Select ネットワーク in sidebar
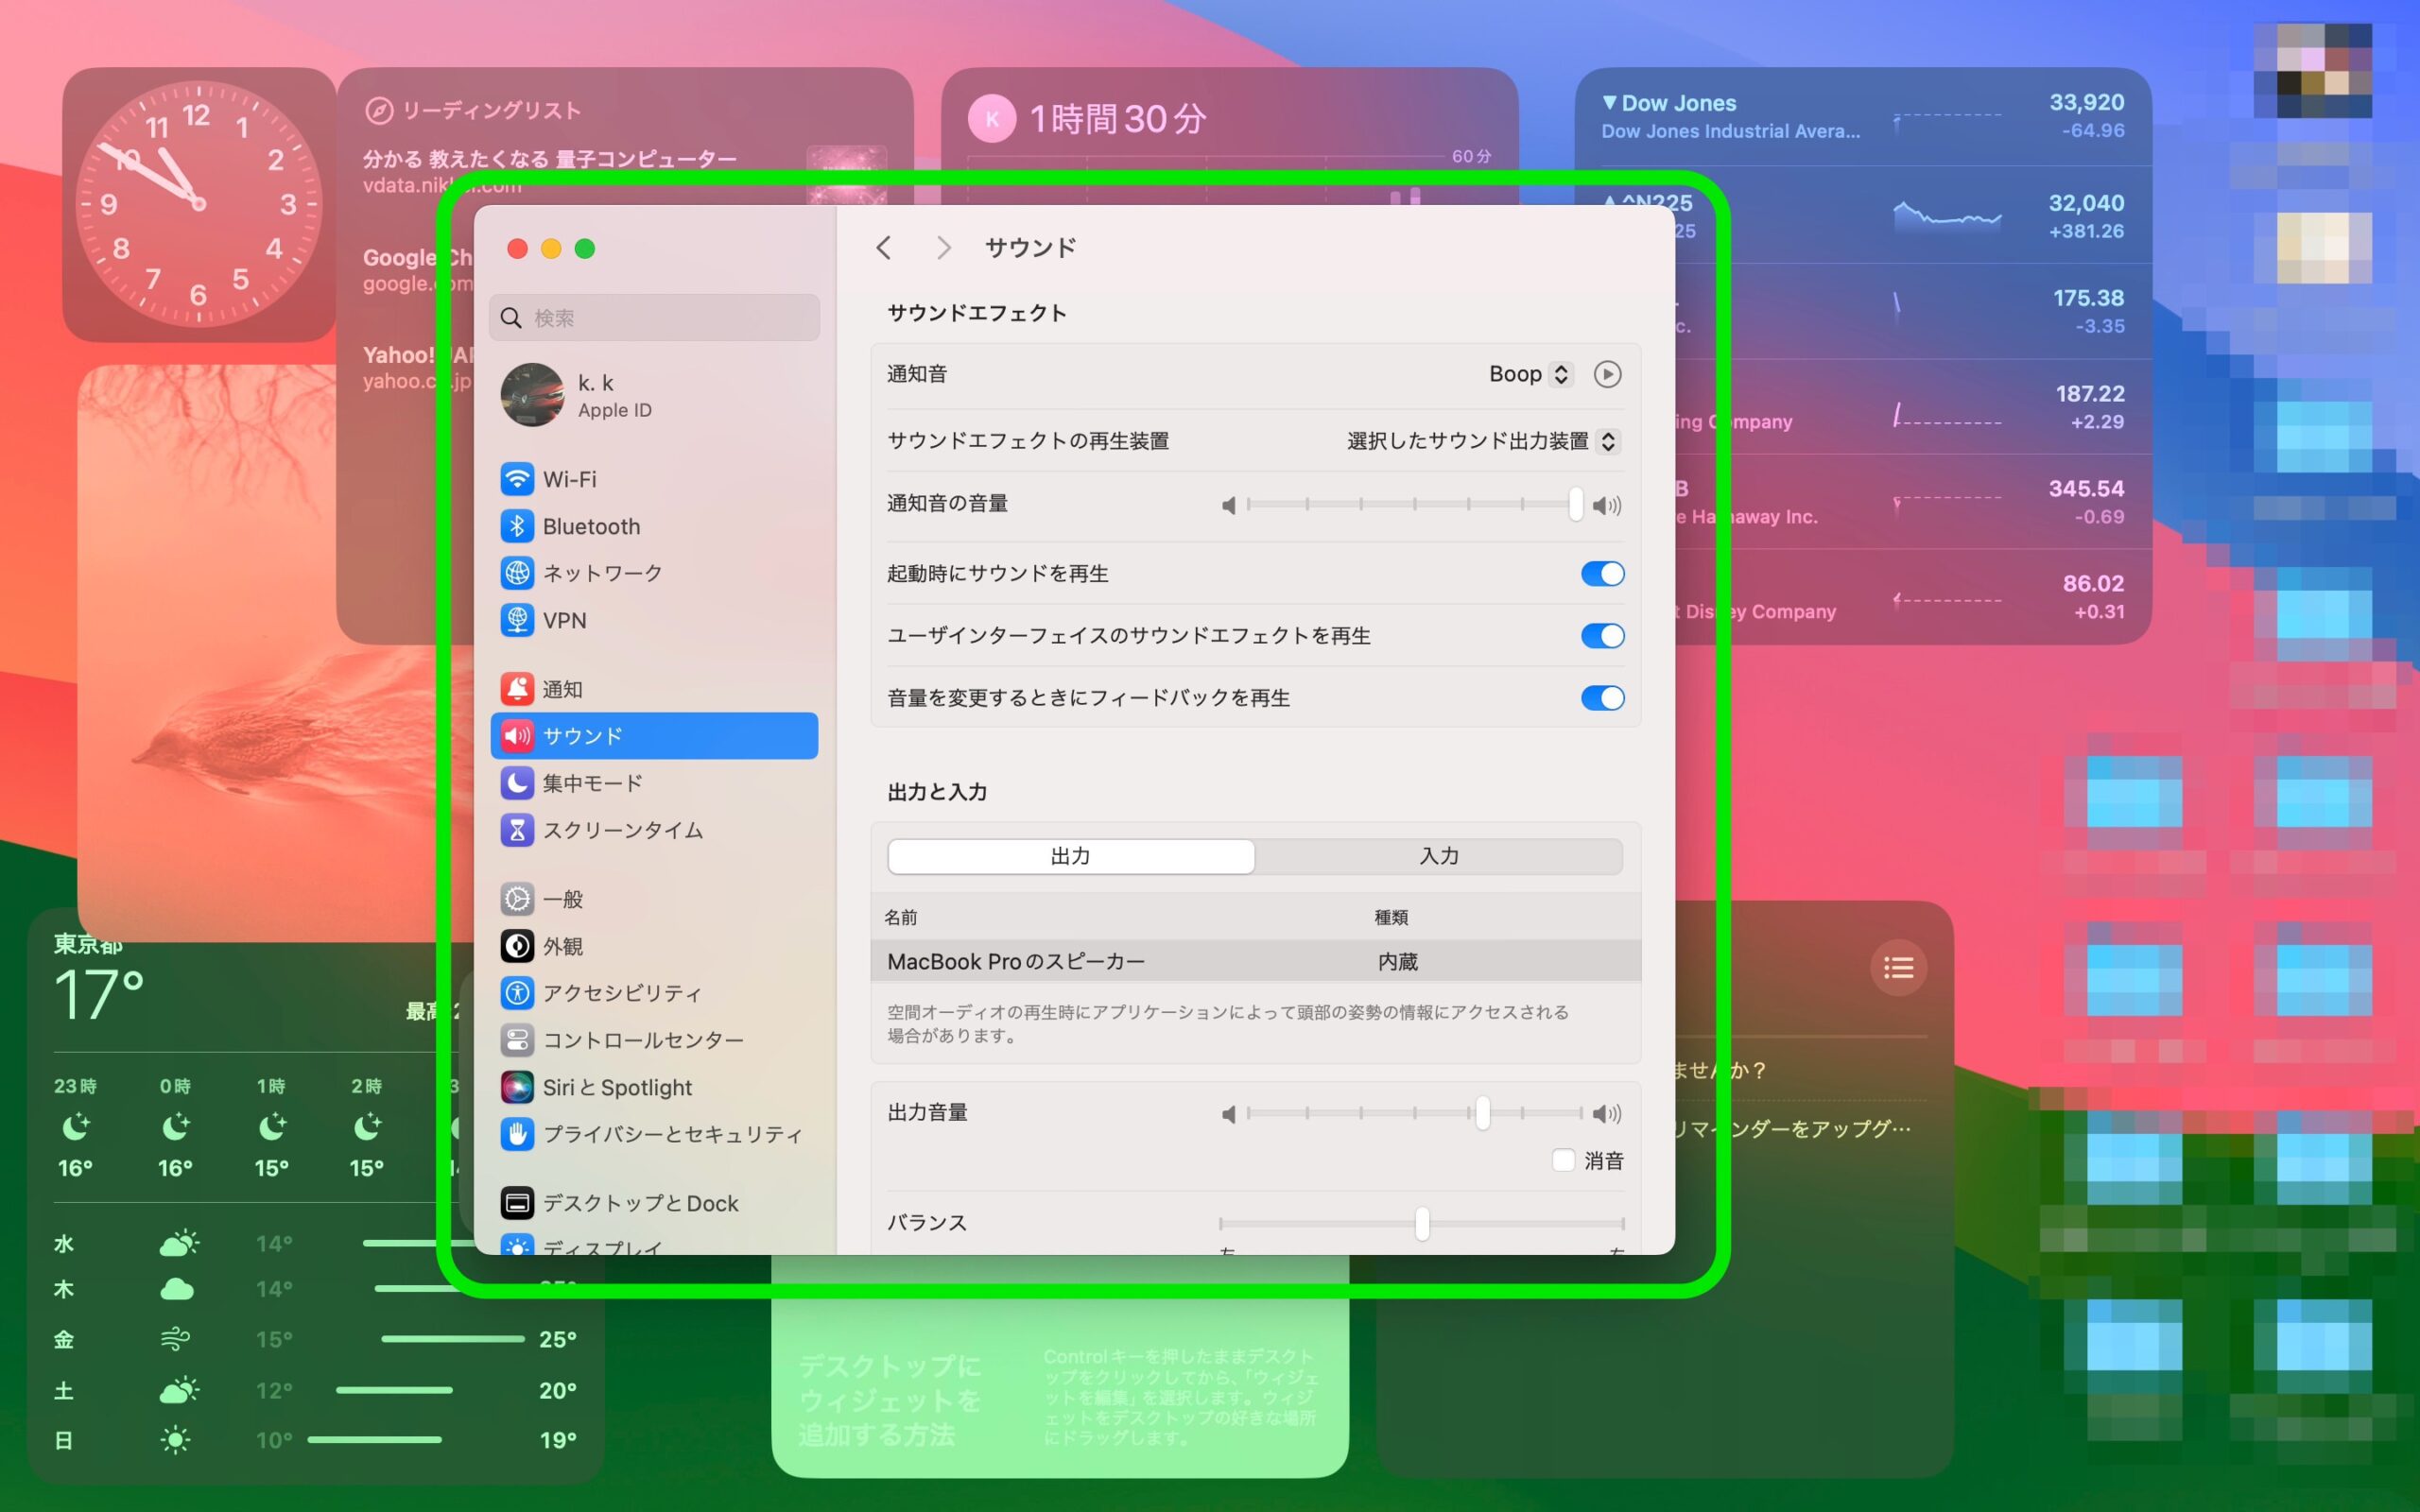The height and width of the screenshot is (1512, 2420). coord(654,573)
